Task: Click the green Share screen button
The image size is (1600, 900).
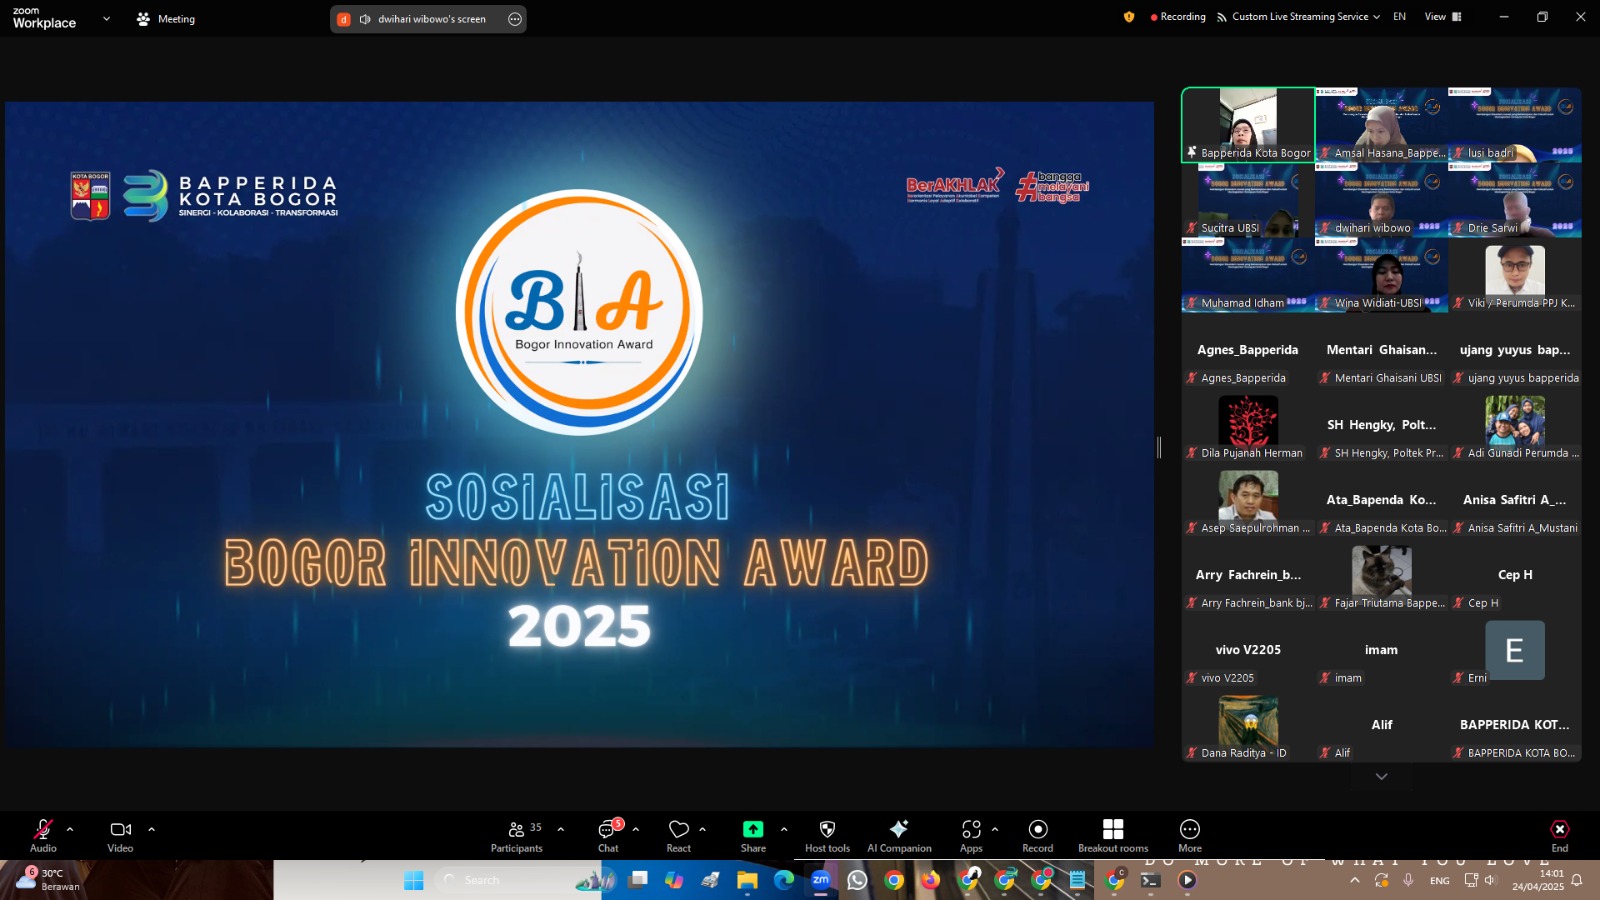Action: coord(753,835)
